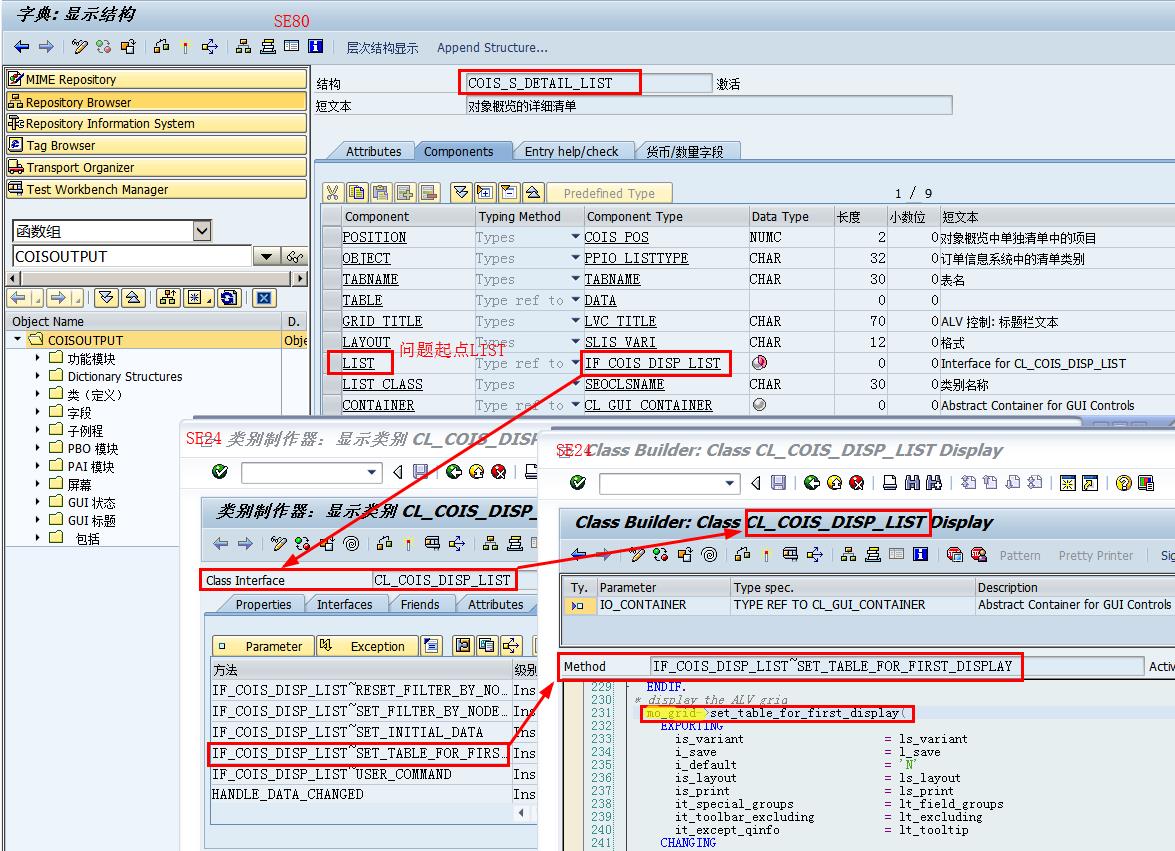Expand the GUI 状态 folder

pyautogui.click(x=37, y=501)
